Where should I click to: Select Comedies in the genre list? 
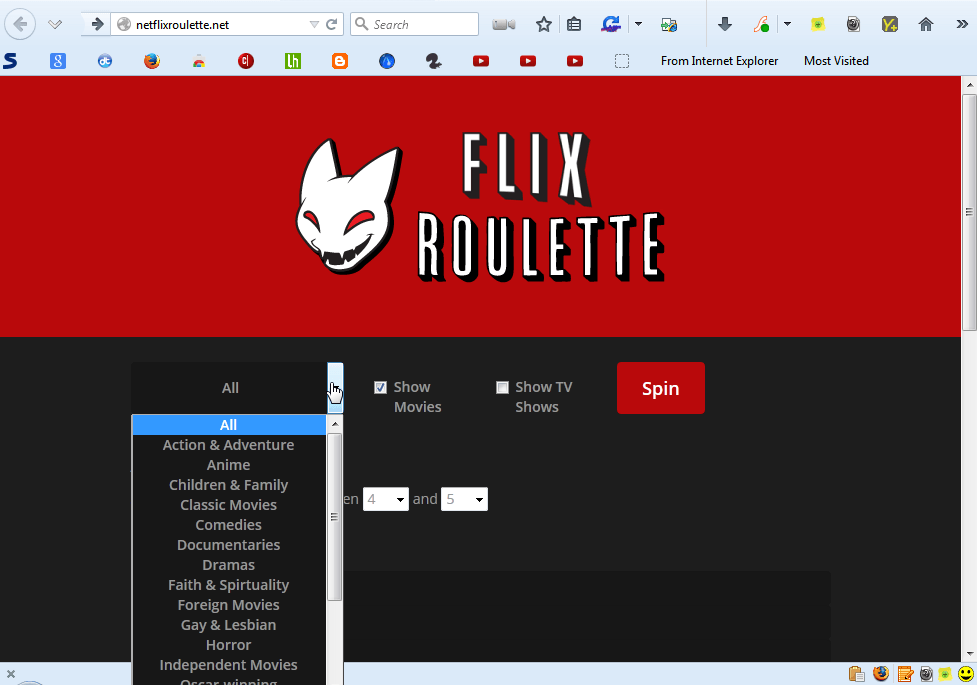coord(229,525)
